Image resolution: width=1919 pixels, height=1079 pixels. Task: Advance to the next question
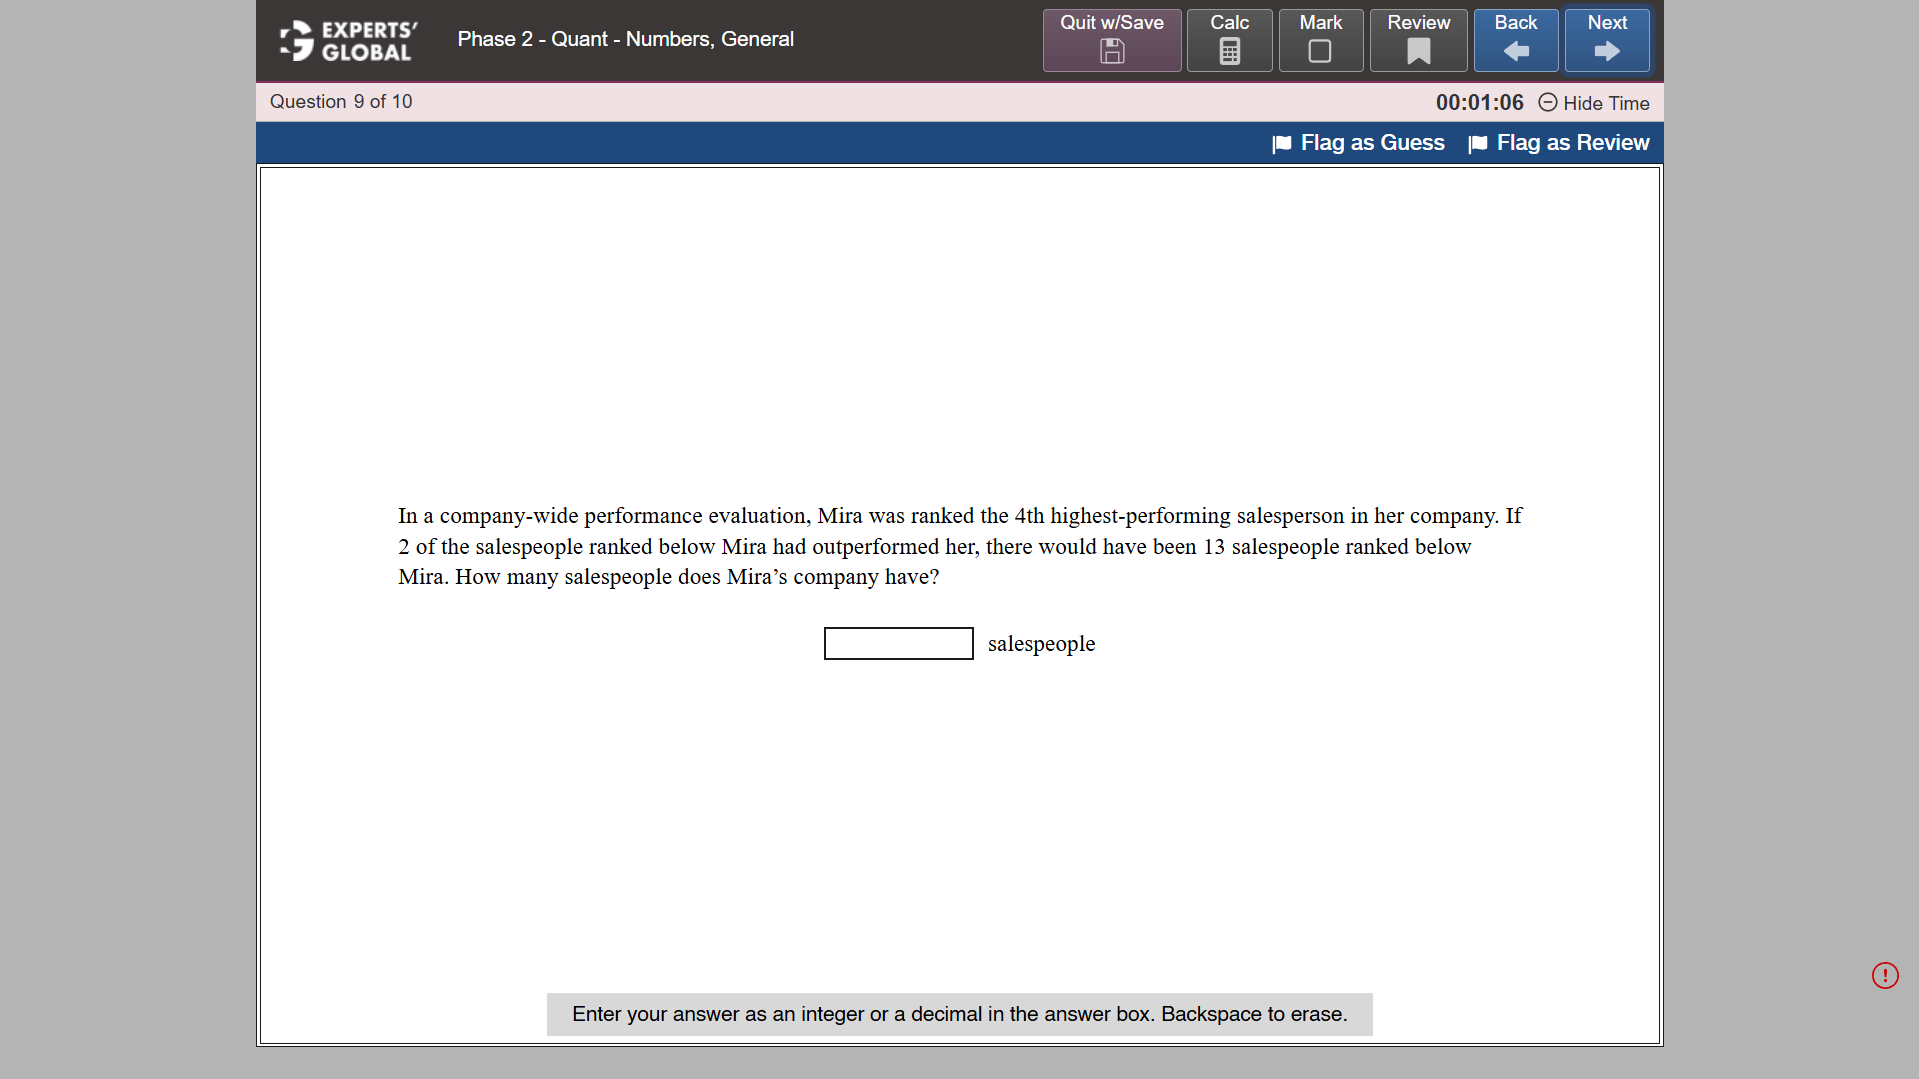[x=1606, y=40]
